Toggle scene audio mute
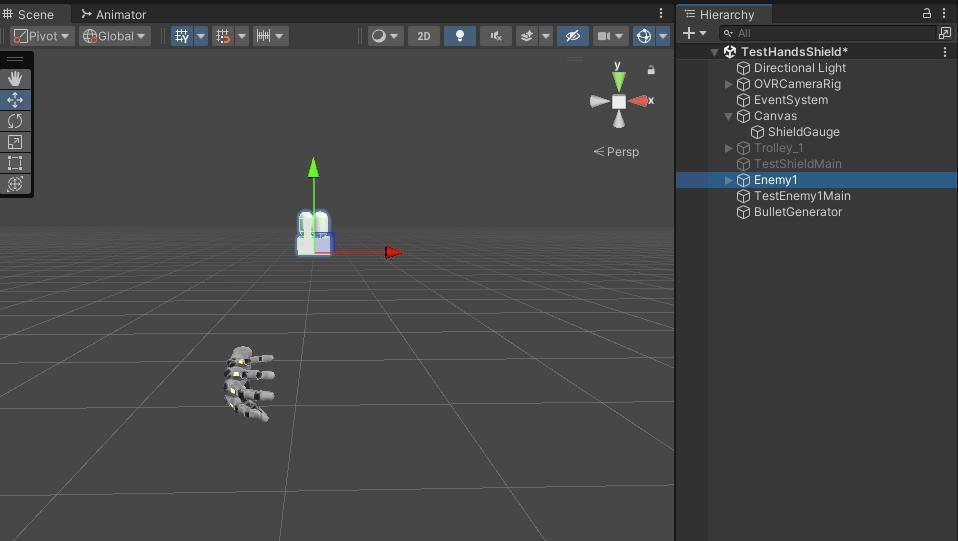Screen dimensions: 958x541 [x=495, y=36]
